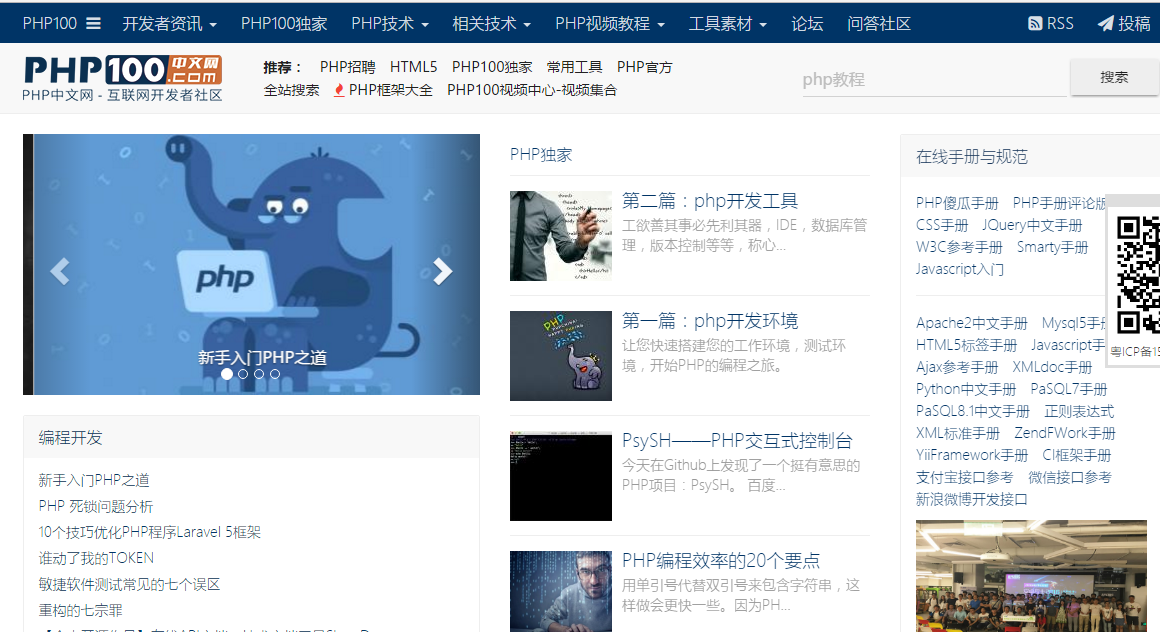Open the 微信接口参考 link

point(1070,477)
